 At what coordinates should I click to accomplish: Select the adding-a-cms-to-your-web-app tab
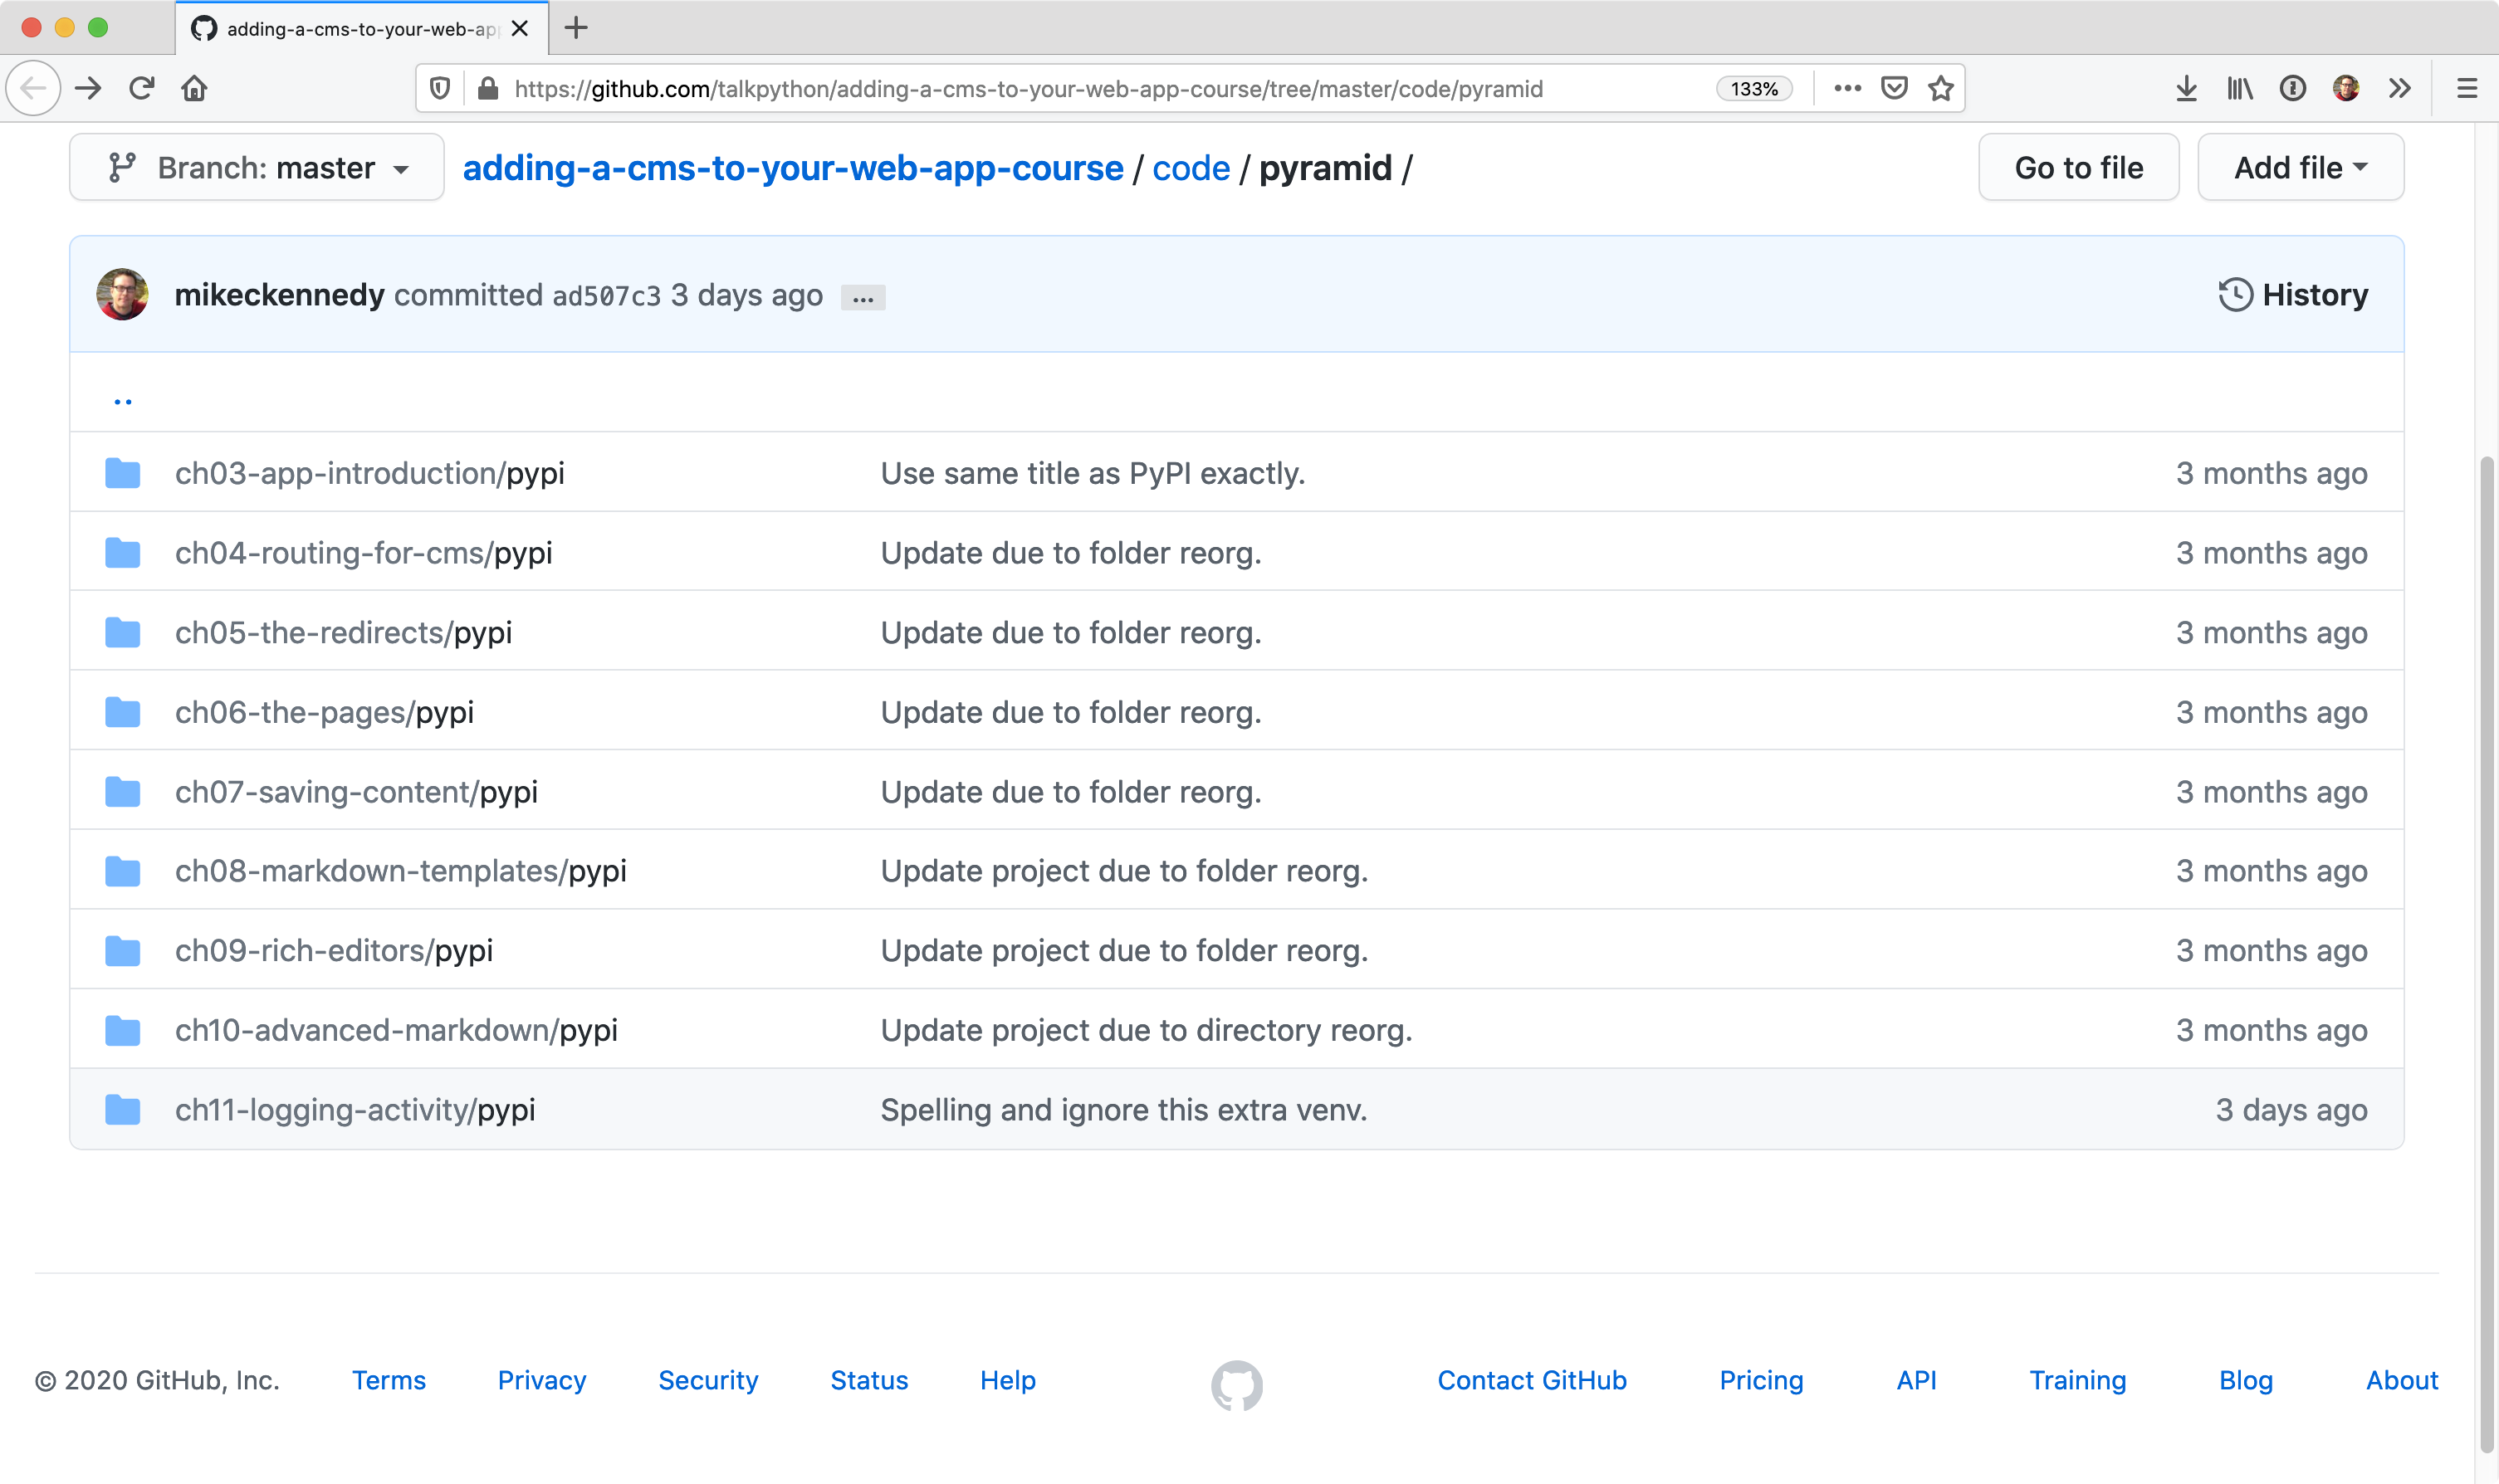(x=361, y=28)
